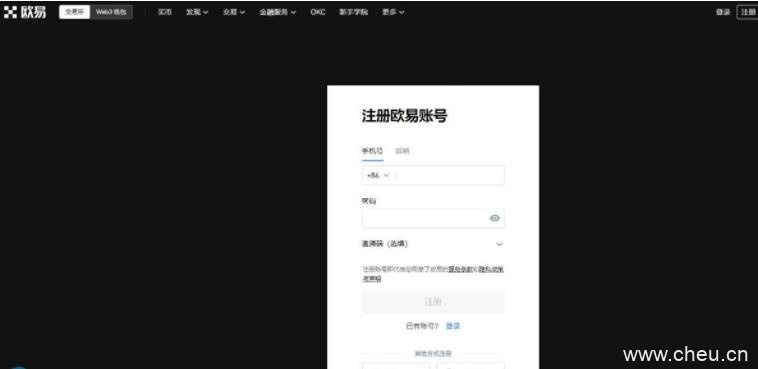The image size is (758, 369).
Task: Click 登录 in the top bar
Action: (x=723, y=12)
